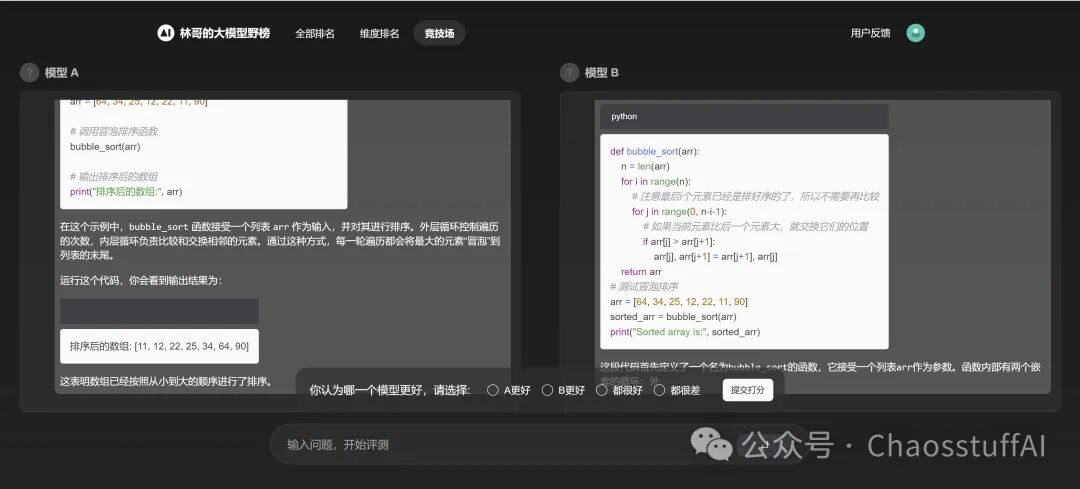Click Model B's arr = [64, 34, 25, 12, 22, 11, 90] line
The height and width of the screenshot is (489, 1080).
pos(678,302)
